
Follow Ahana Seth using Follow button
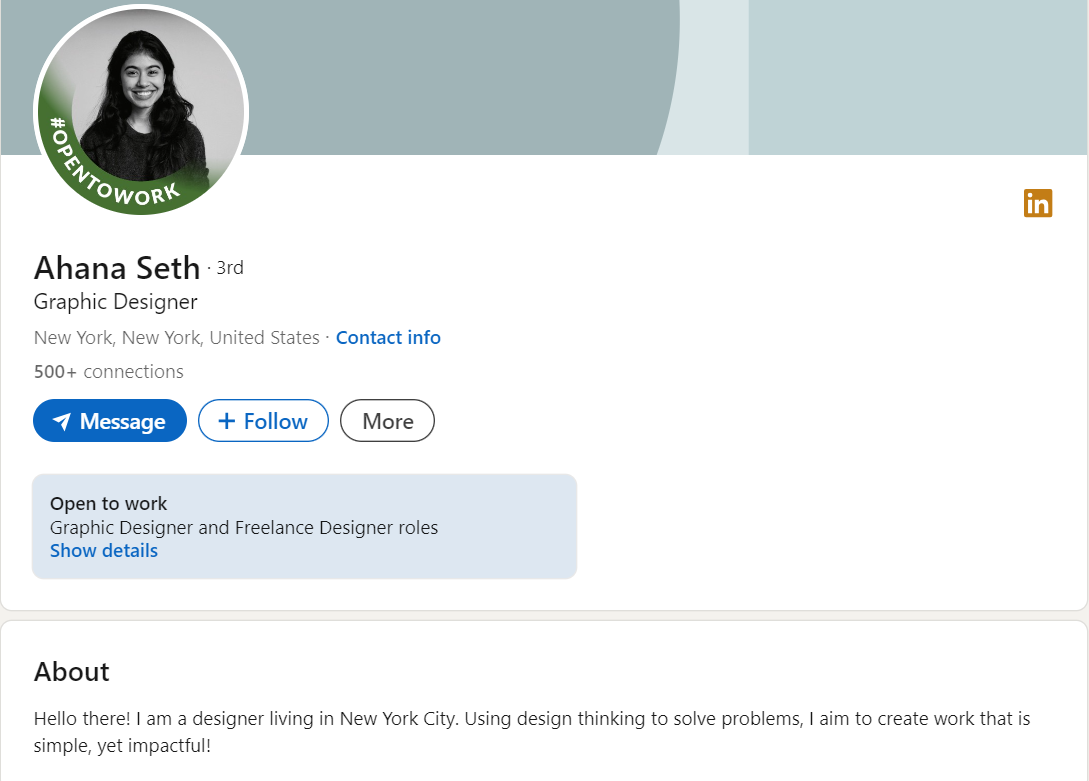coord(263,421)
